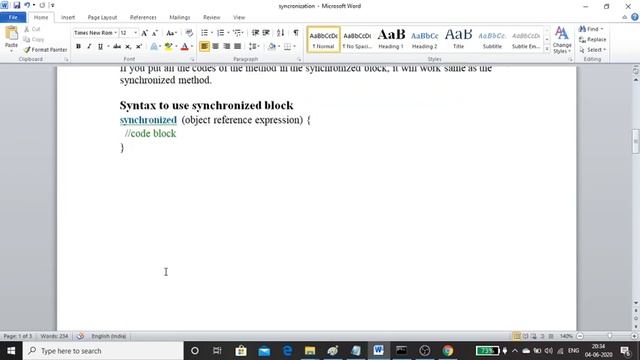The height and width of the screenshot is (360, 640).
Task: Switch to the Mailings tab
Action: (x=180, y=17)
